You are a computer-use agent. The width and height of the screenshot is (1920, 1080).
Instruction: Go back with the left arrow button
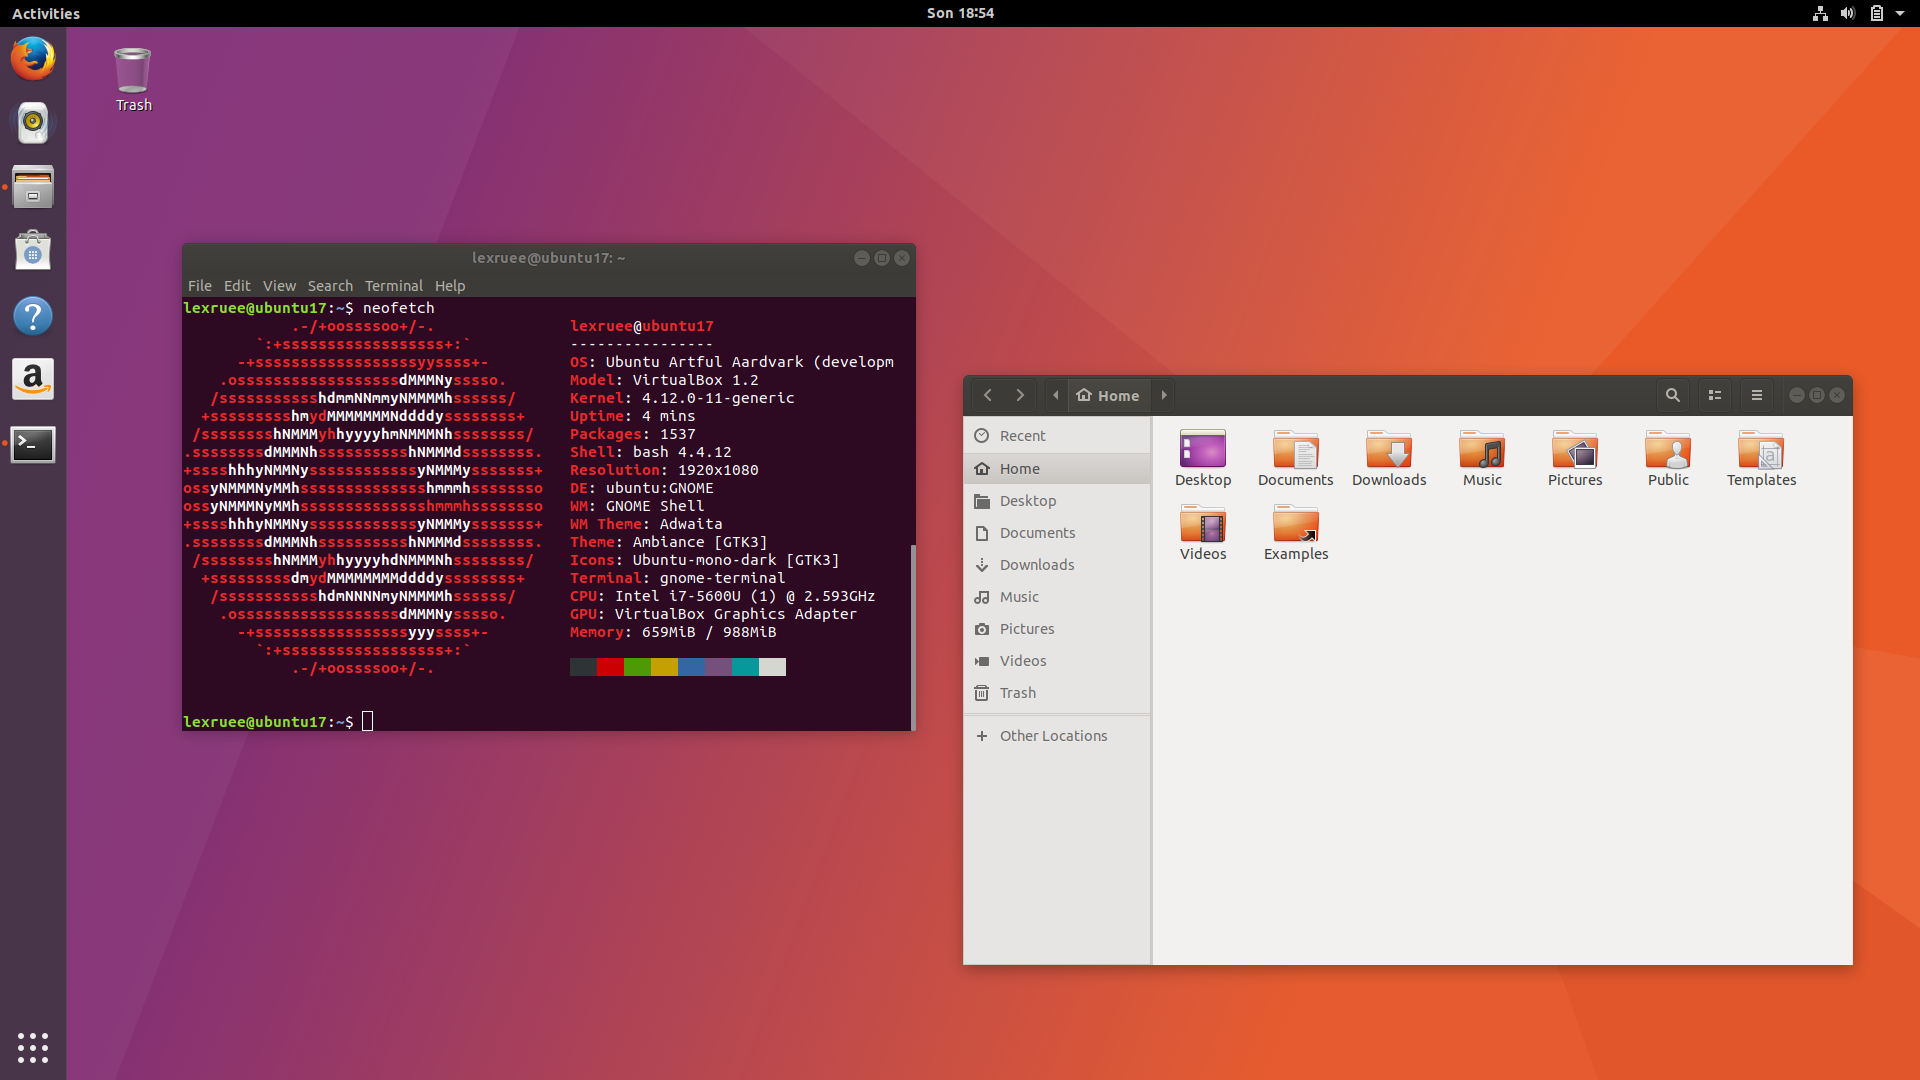988,395
